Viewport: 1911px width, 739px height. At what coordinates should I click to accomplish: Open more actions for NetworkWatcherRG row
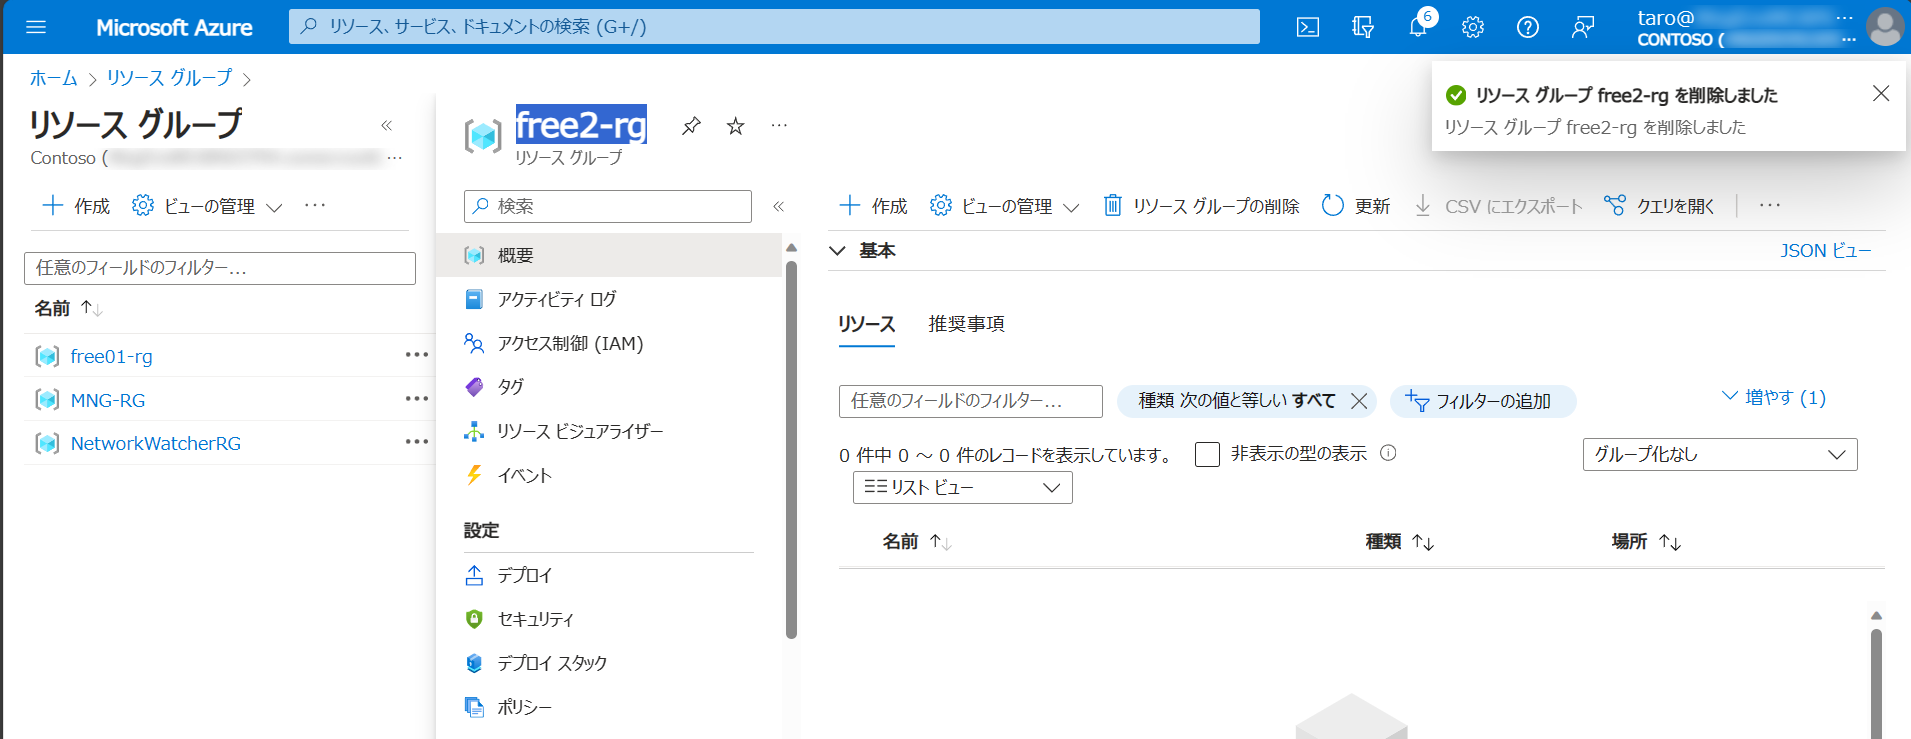coord(417,442)
